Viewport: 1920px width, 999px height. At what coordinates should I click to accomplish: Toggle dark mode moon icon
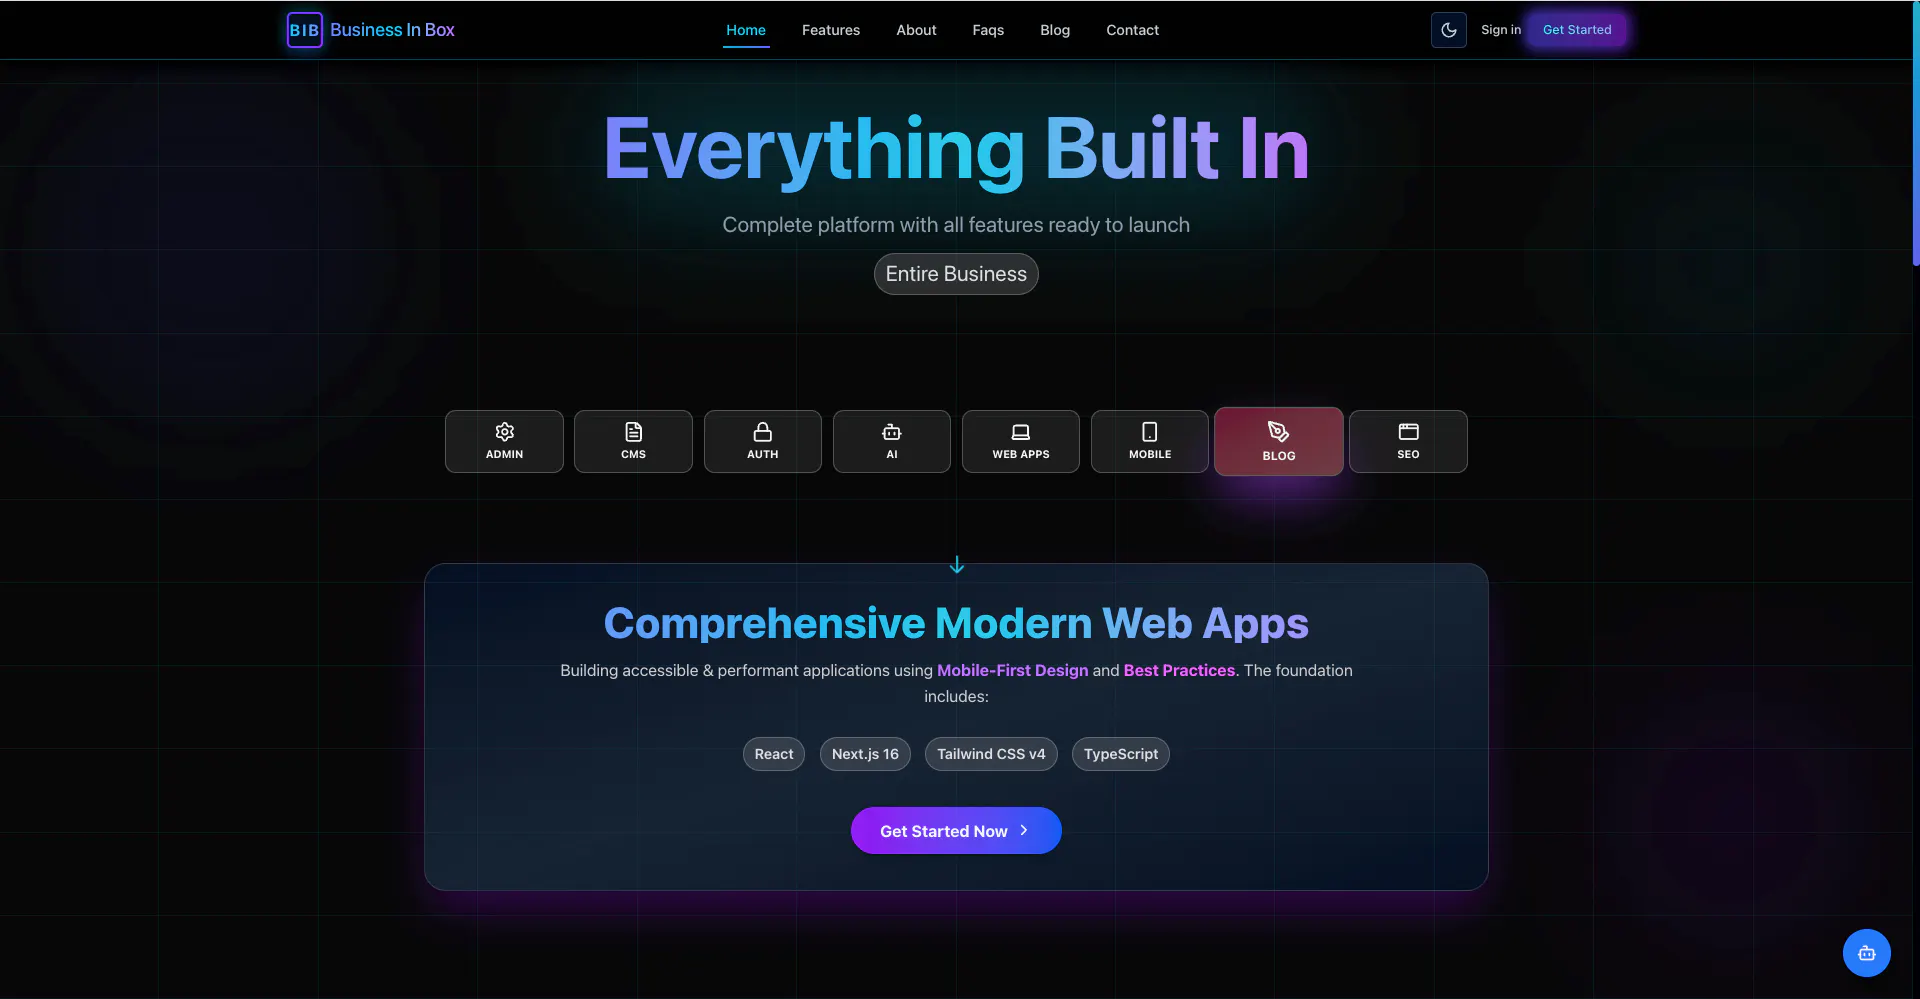point(1448,30)
